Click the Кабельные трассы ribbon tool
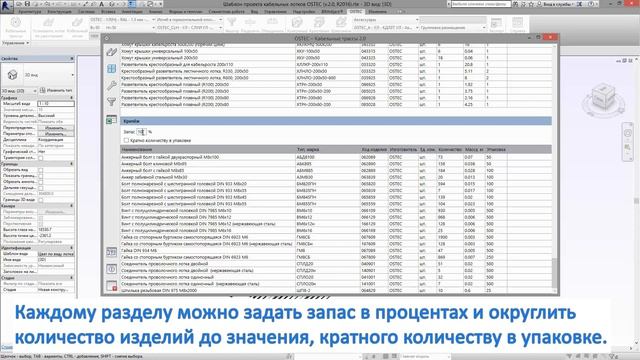The height and width of the screenshot is (360, 640). click(x=16, y=27)
